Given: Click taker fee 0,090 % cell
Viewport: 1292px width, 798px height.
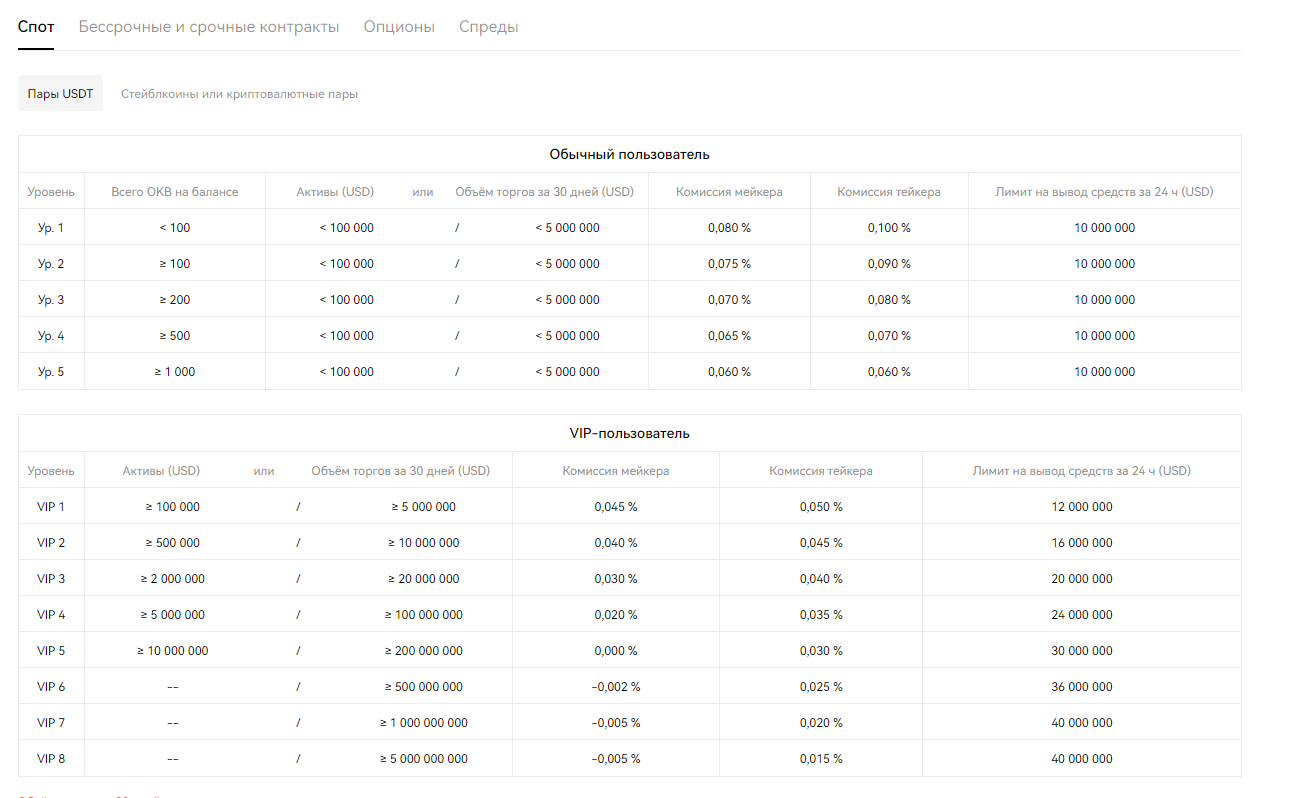Looking at the screenshot, I should click(x=889, y=264).
